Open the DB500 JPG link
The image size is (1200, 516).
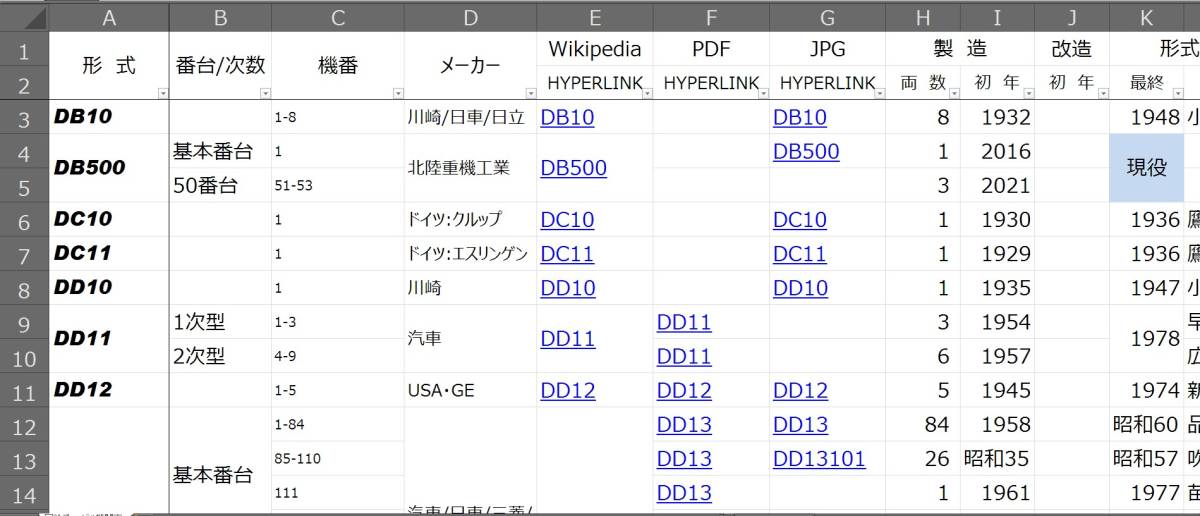tap(806, 151)
